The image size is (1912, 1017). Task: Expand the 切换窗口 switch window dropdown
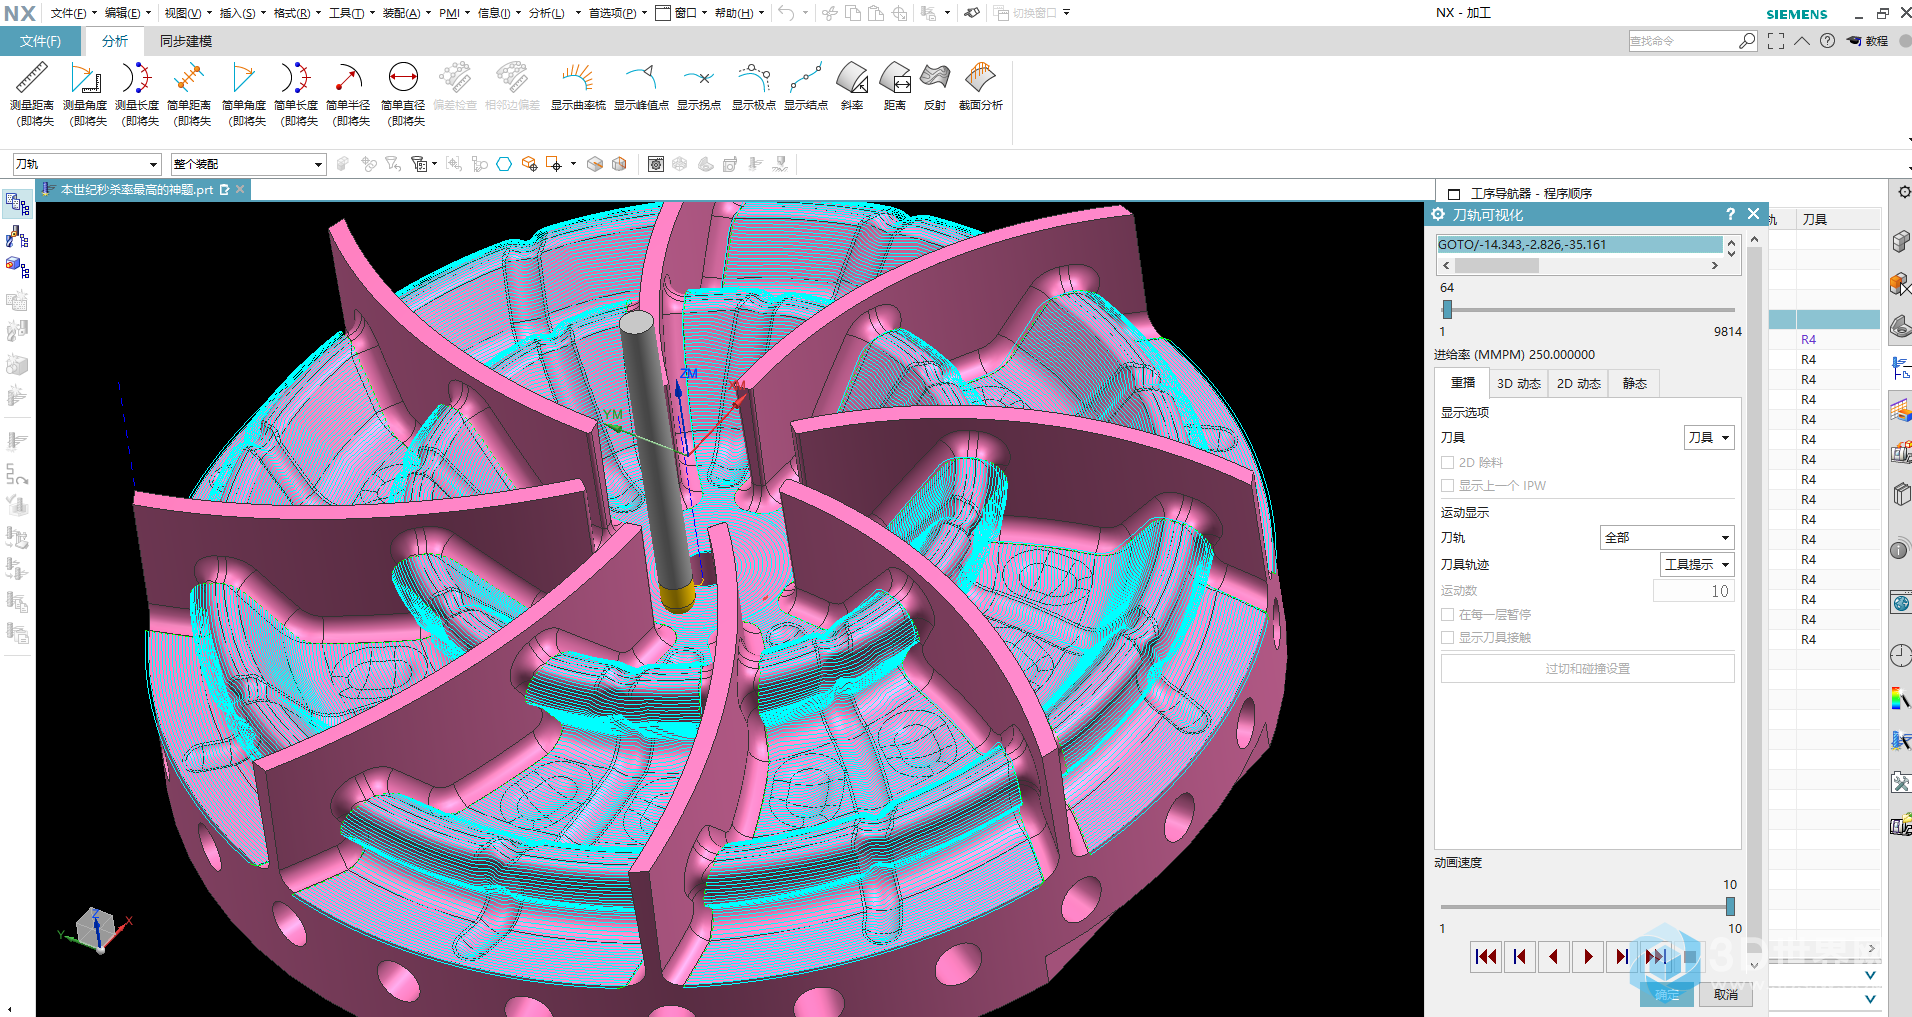[x=1066, y=13]
